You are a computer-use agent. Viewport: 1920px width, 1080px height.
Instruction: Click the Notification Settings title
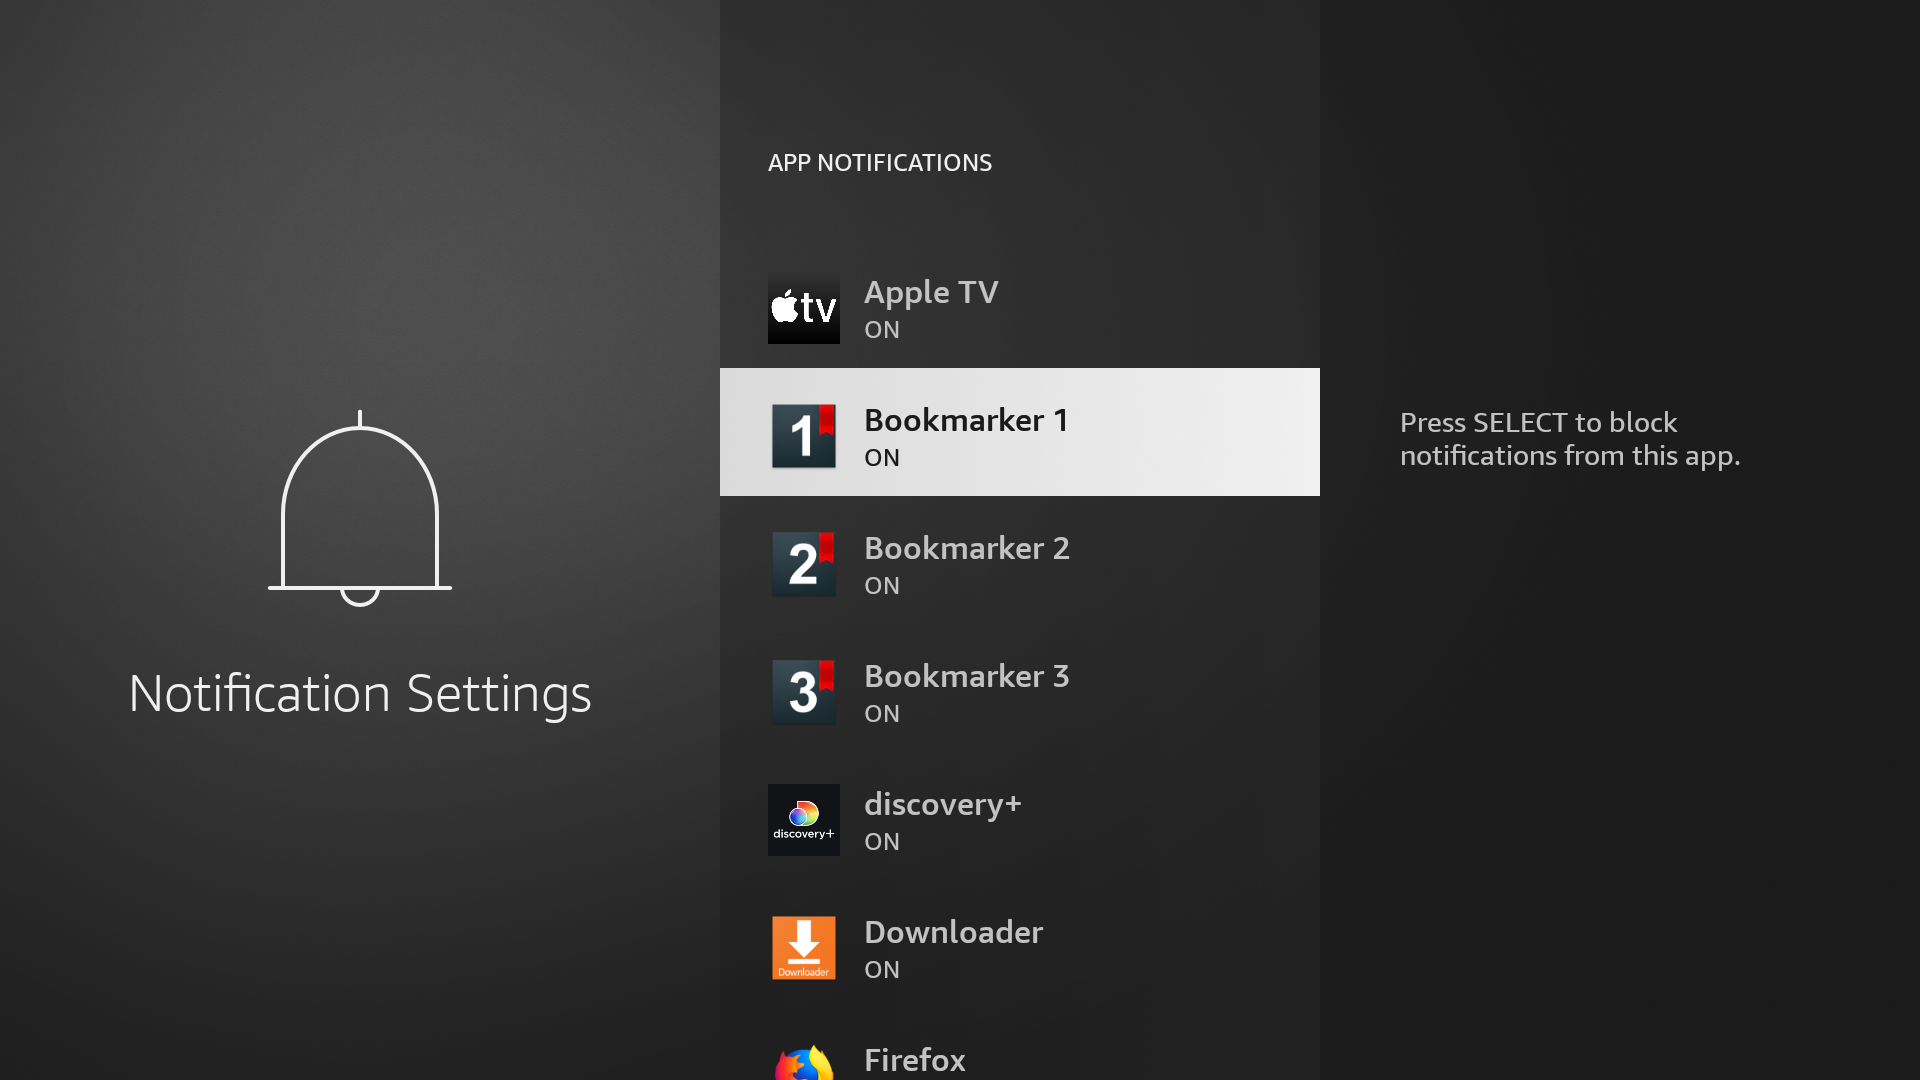[x=360, y=694]
